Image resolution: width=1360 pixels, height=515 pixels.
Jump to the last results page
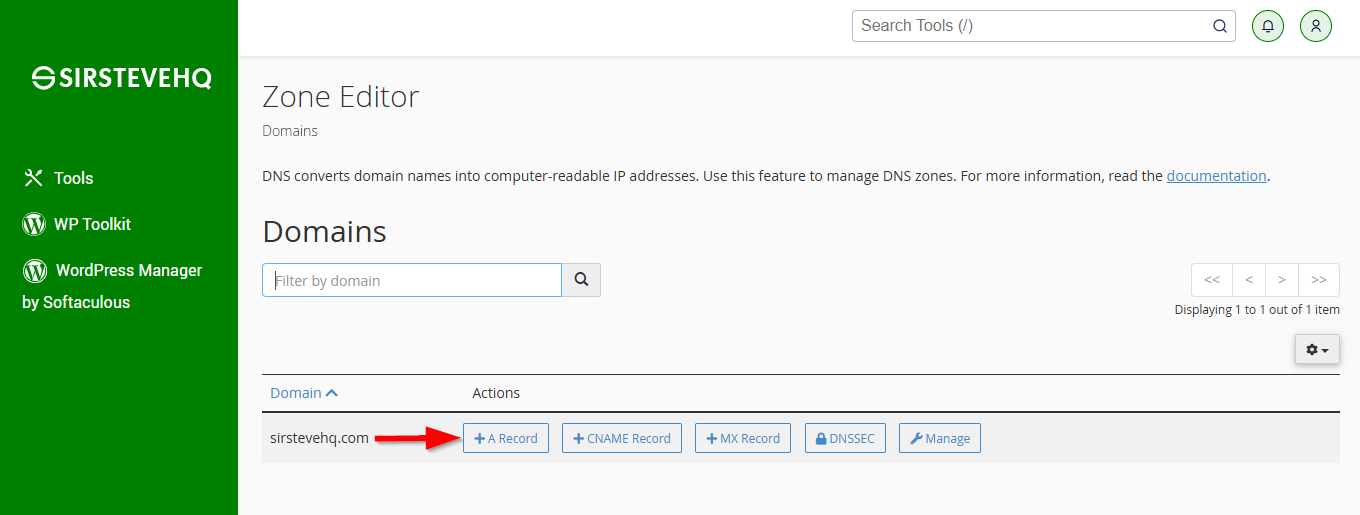(1319, 280)
